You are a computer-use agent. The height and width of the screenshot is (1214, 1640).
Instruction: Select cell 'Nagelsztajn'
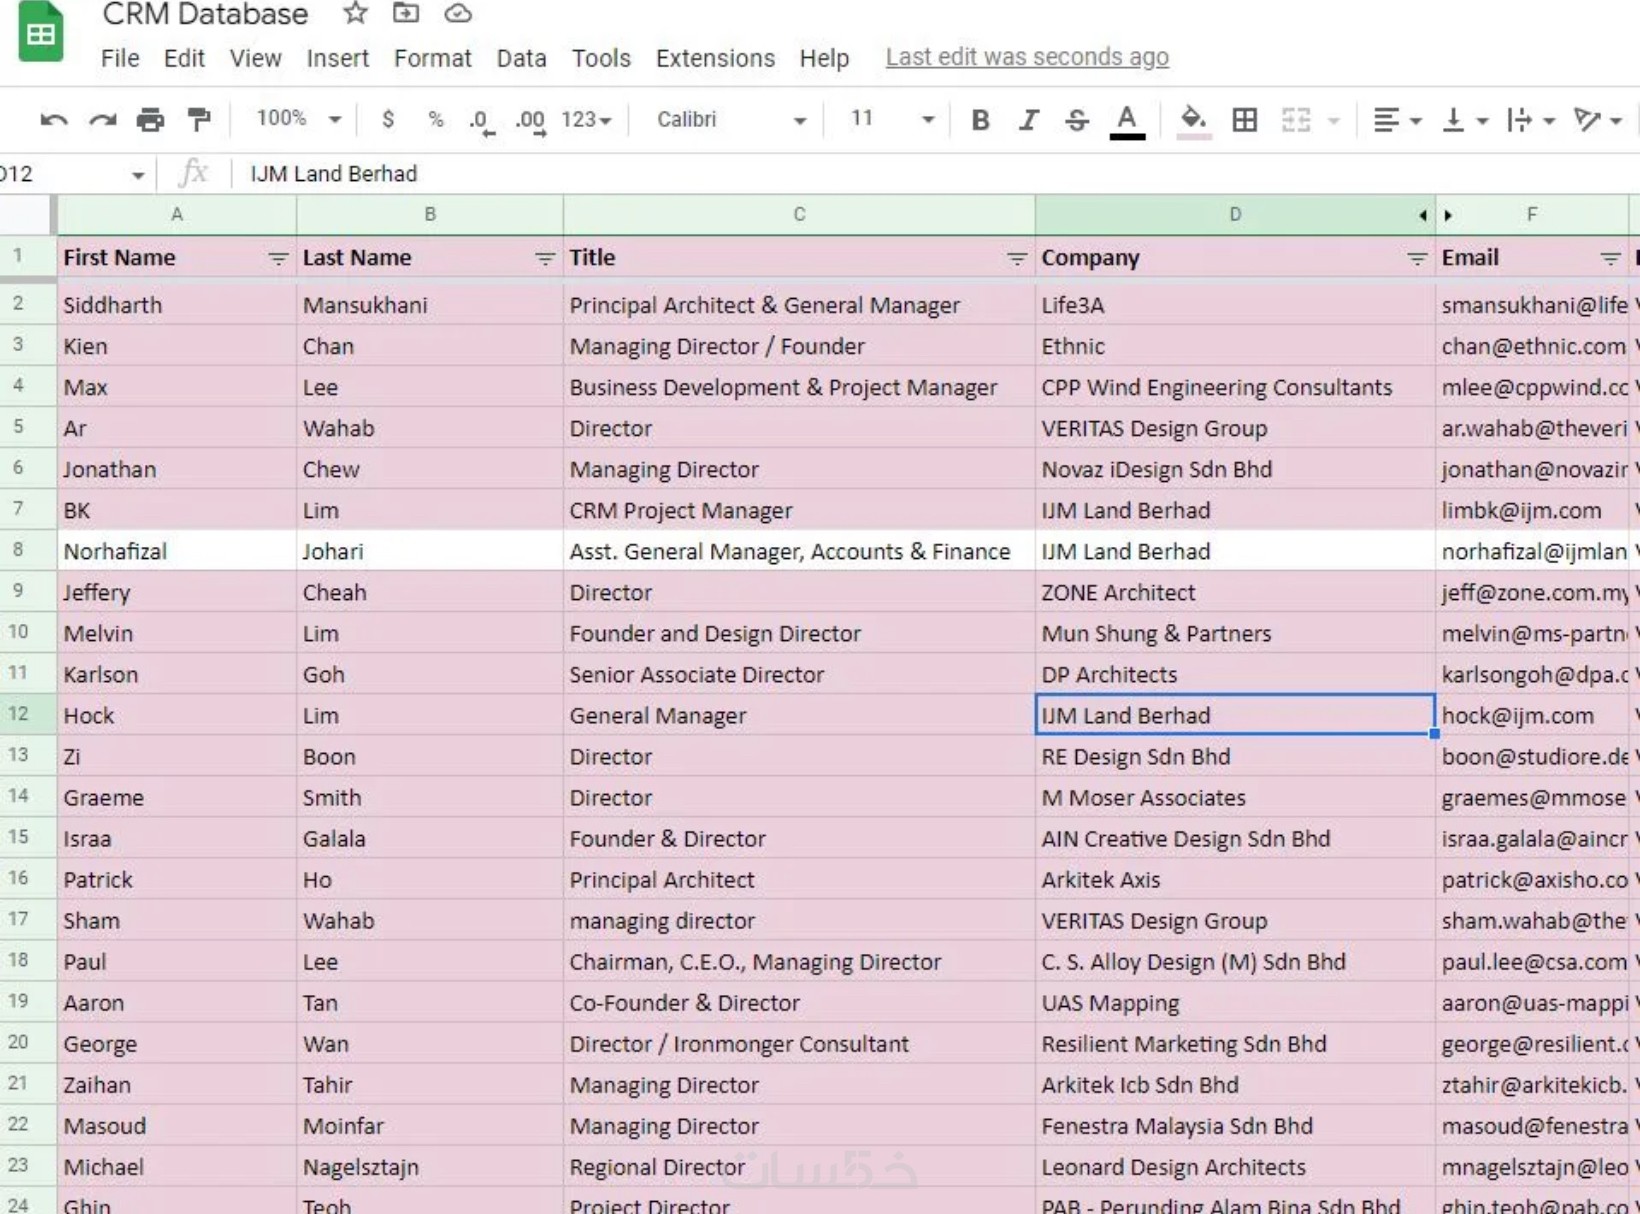(x=430, y=1167)
